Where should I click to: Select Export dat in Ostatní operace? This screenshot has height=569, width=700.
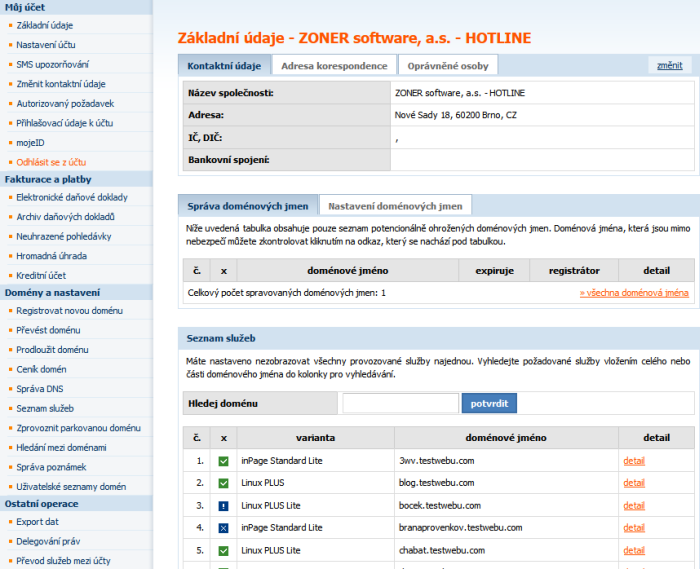[39, 522]
